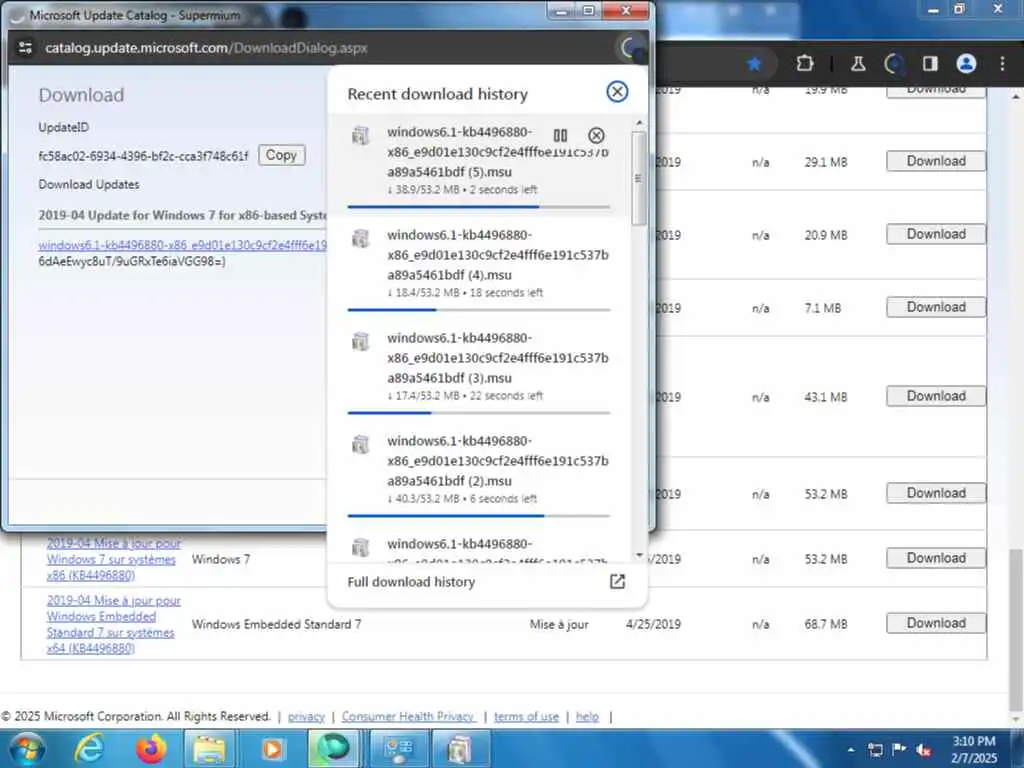Click progress bar of the (5).msu download

tap(479, 207)
